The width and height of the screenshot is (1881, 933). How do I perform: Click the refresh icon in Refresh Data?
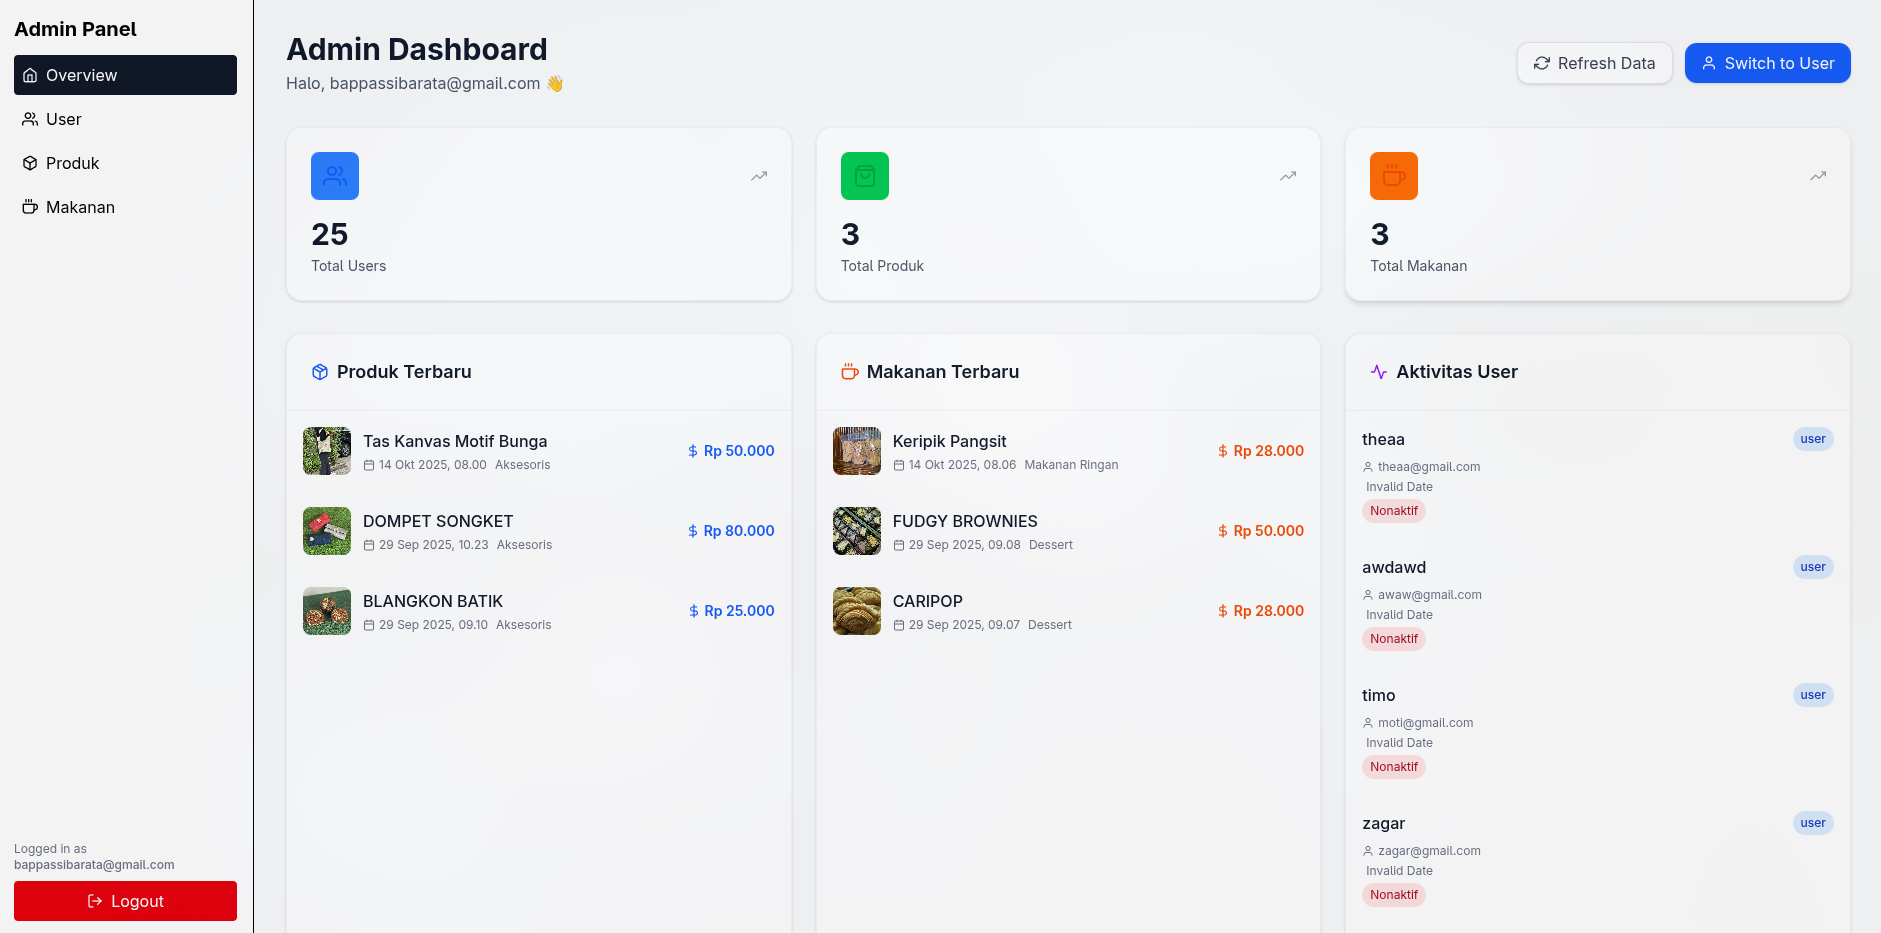point(1542,63)
